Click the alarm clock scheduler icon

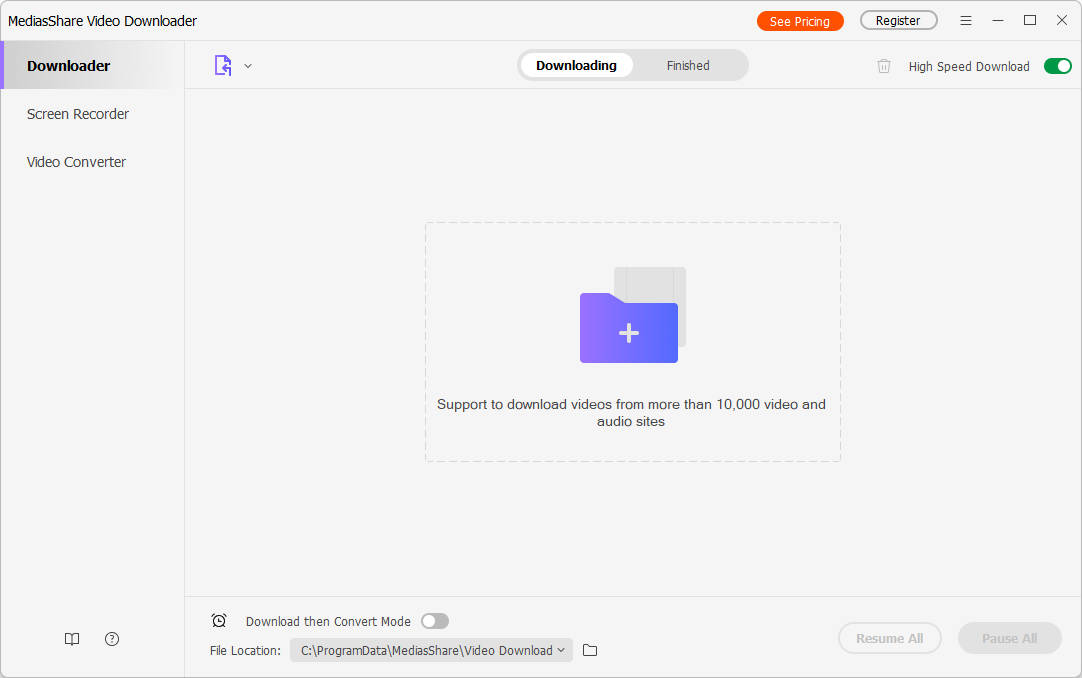tap(219, 620)
